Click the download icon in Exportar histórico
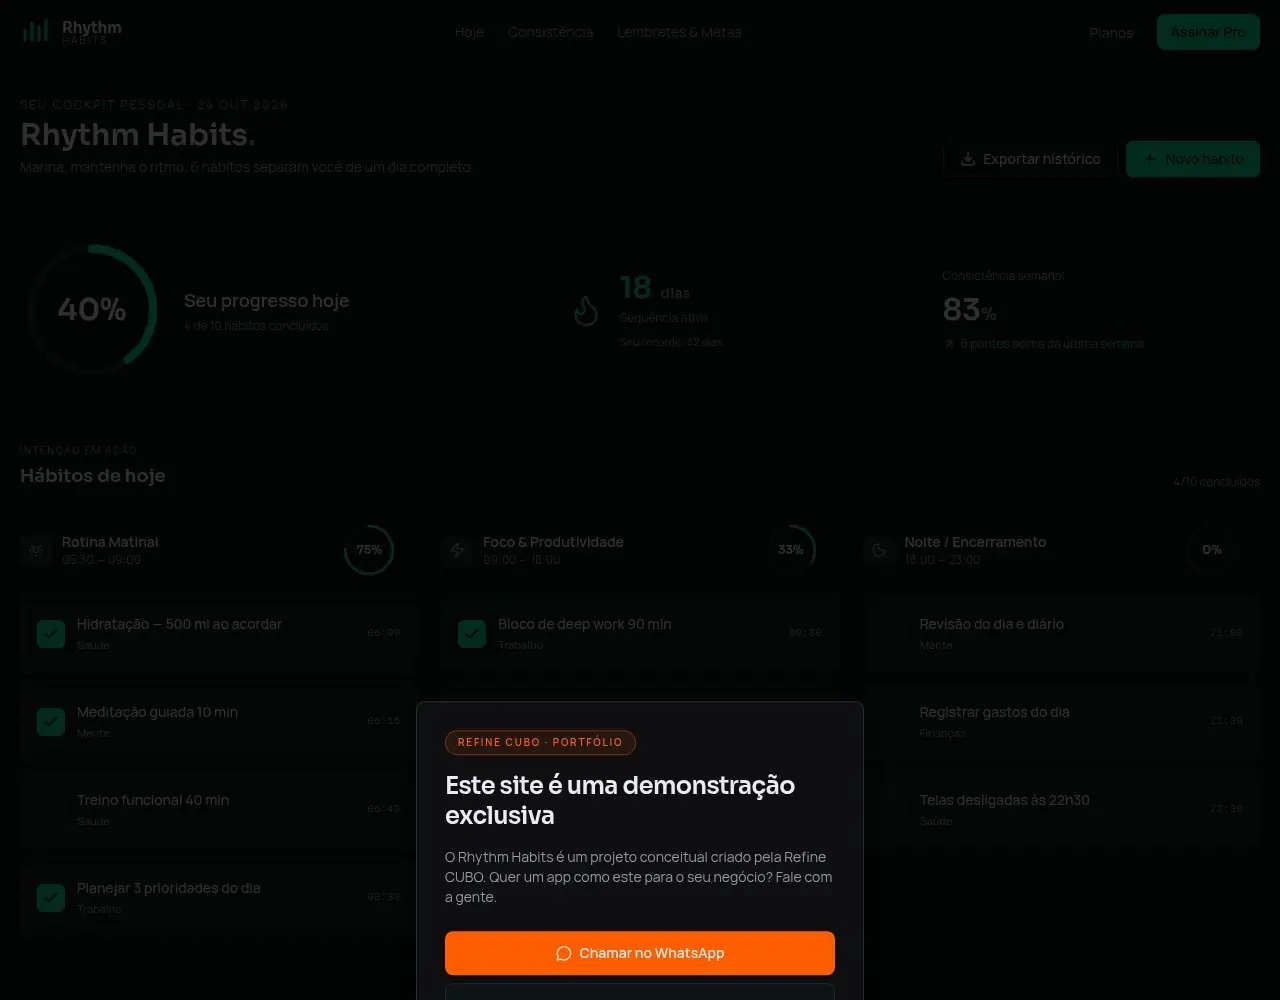The width and height of the screenshot is (1280, 1000). click(968, 159)
